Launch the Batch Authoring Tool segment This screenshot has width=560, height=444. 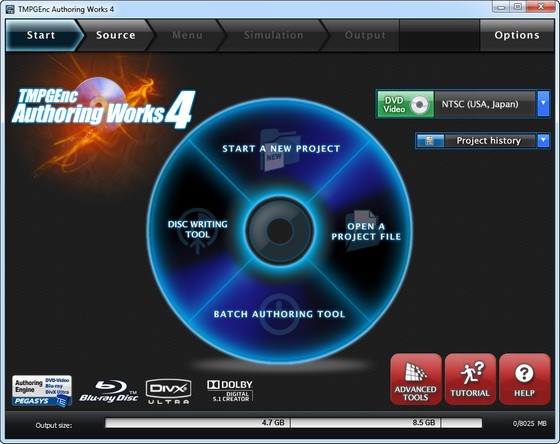279,314
